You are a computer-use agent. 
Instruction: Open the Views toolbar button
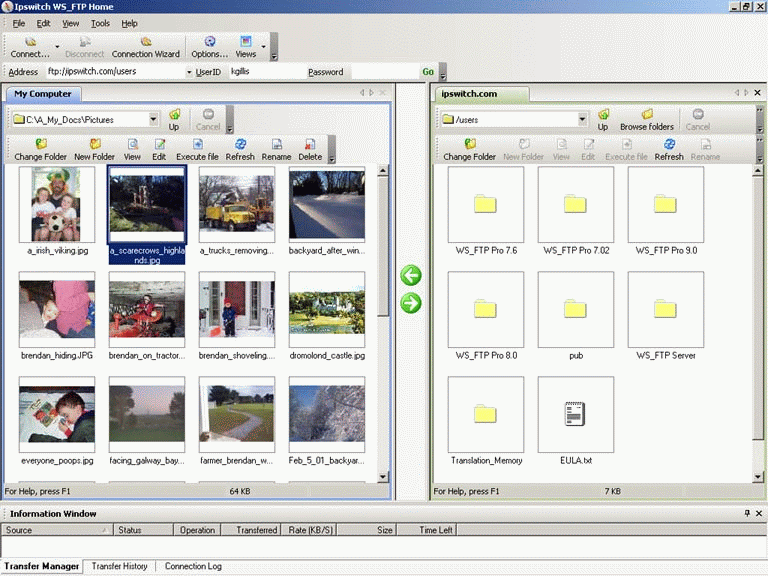[245, 48]
